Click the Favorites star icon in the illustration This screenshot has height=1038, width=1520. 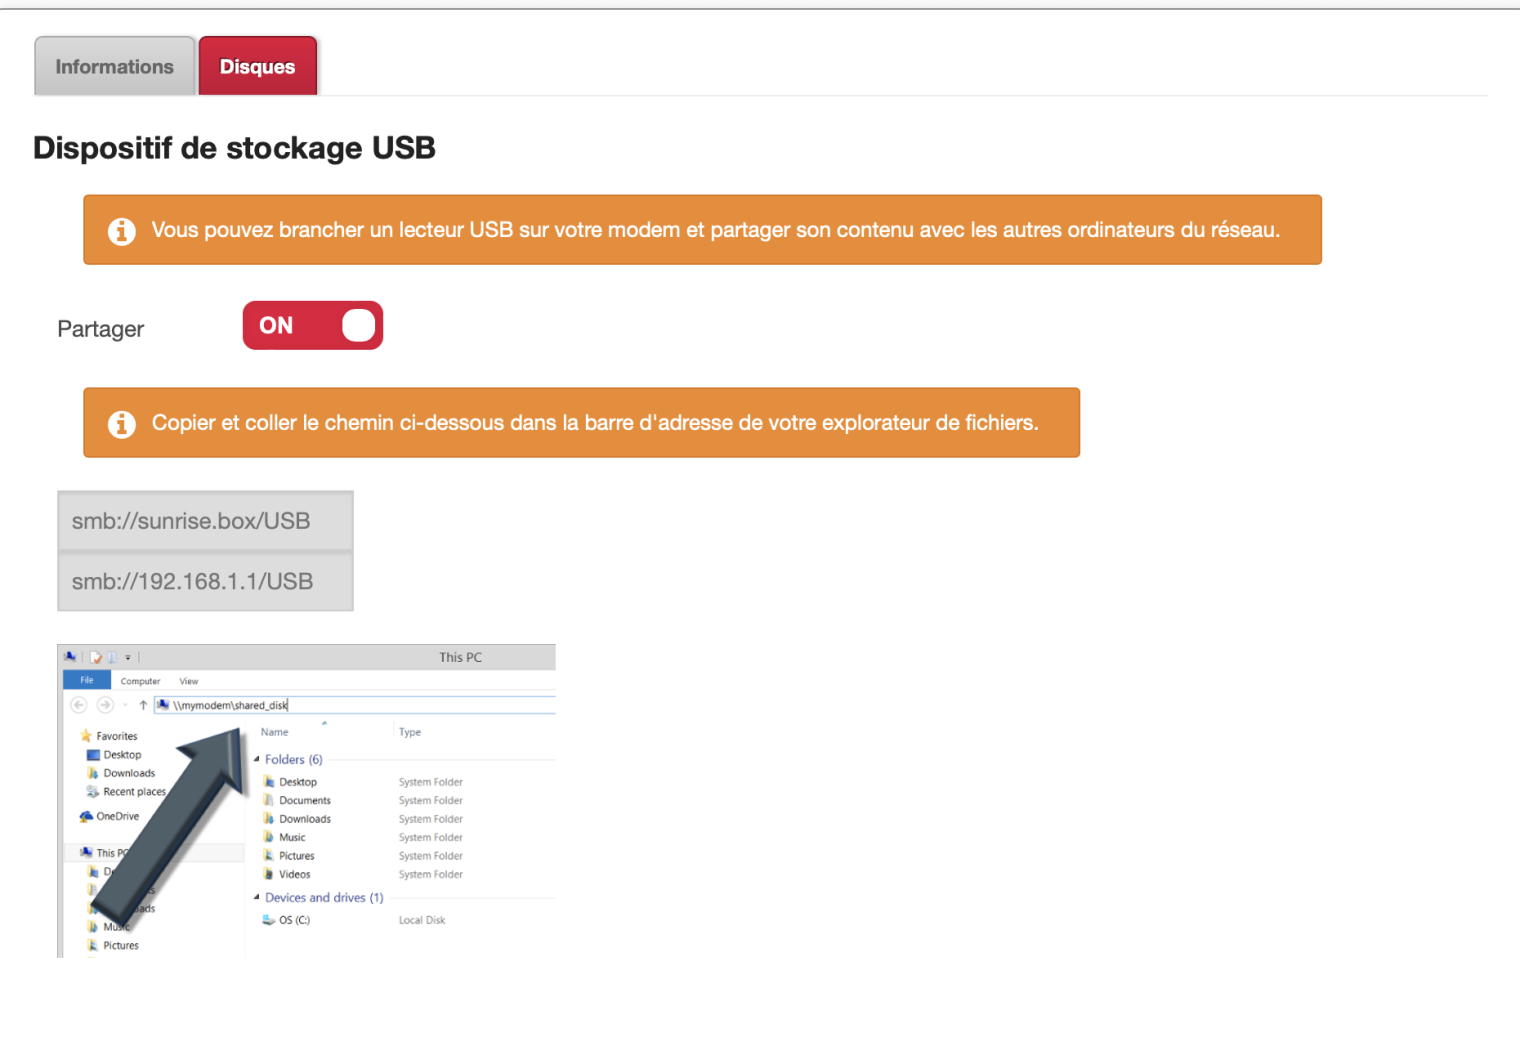pos(86,736)
